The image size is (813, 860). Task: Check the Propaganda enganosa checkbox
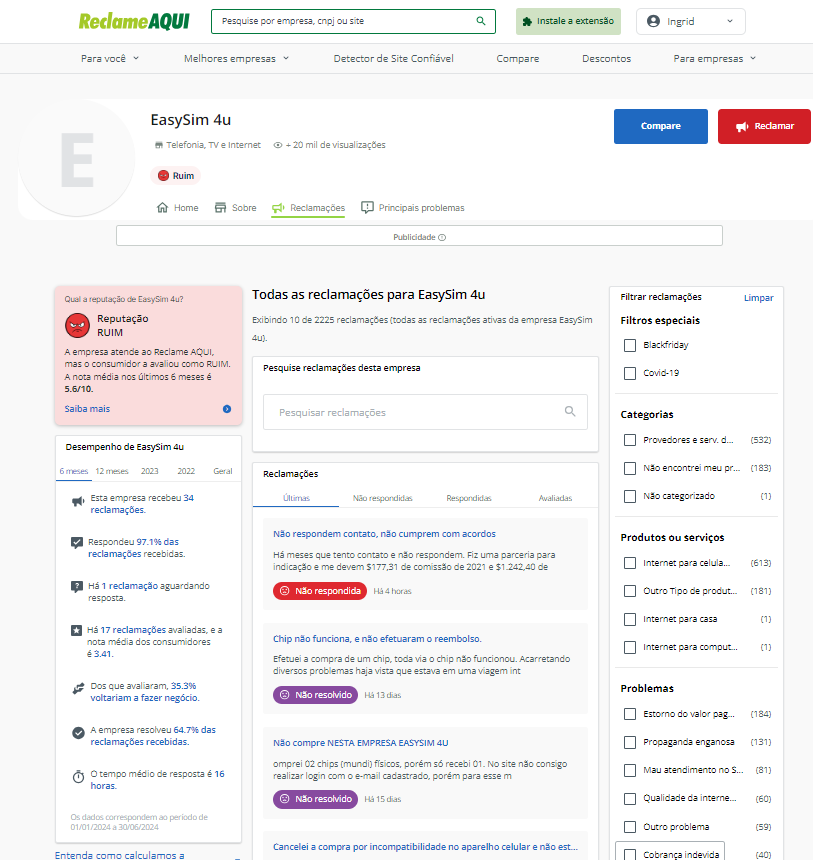630,742
